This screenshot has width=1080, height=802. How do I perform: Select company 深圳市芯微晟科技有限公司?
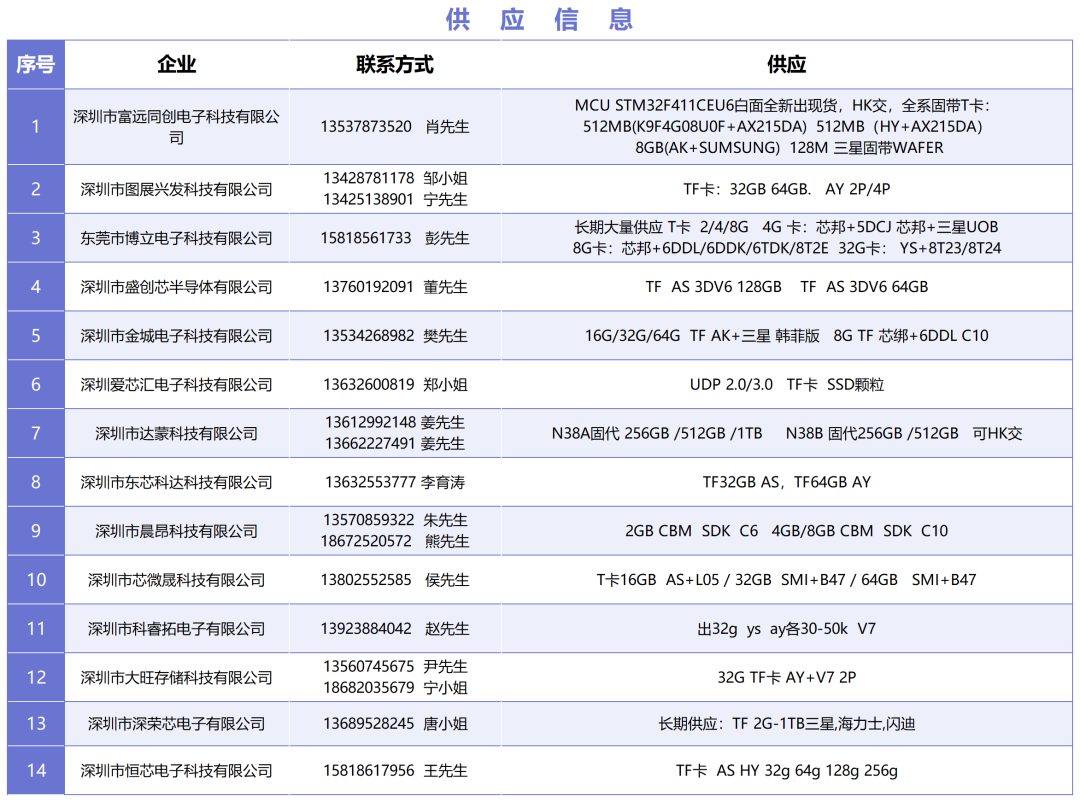[177, 581]
